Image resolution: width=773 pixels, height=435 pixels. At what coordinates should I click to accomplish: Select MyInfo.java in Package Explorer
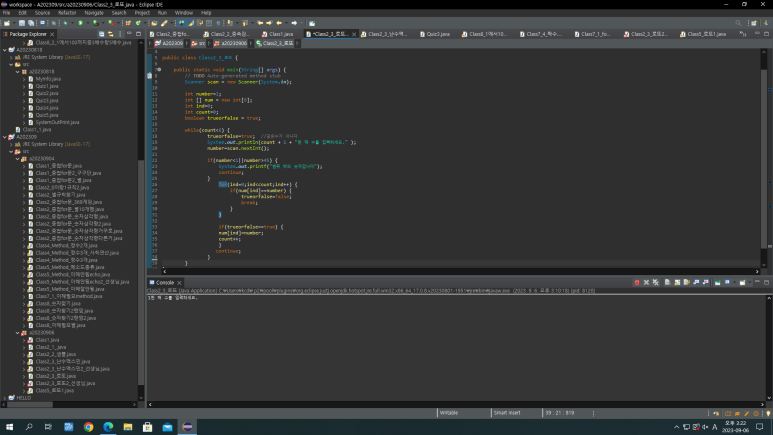point(48,79)
